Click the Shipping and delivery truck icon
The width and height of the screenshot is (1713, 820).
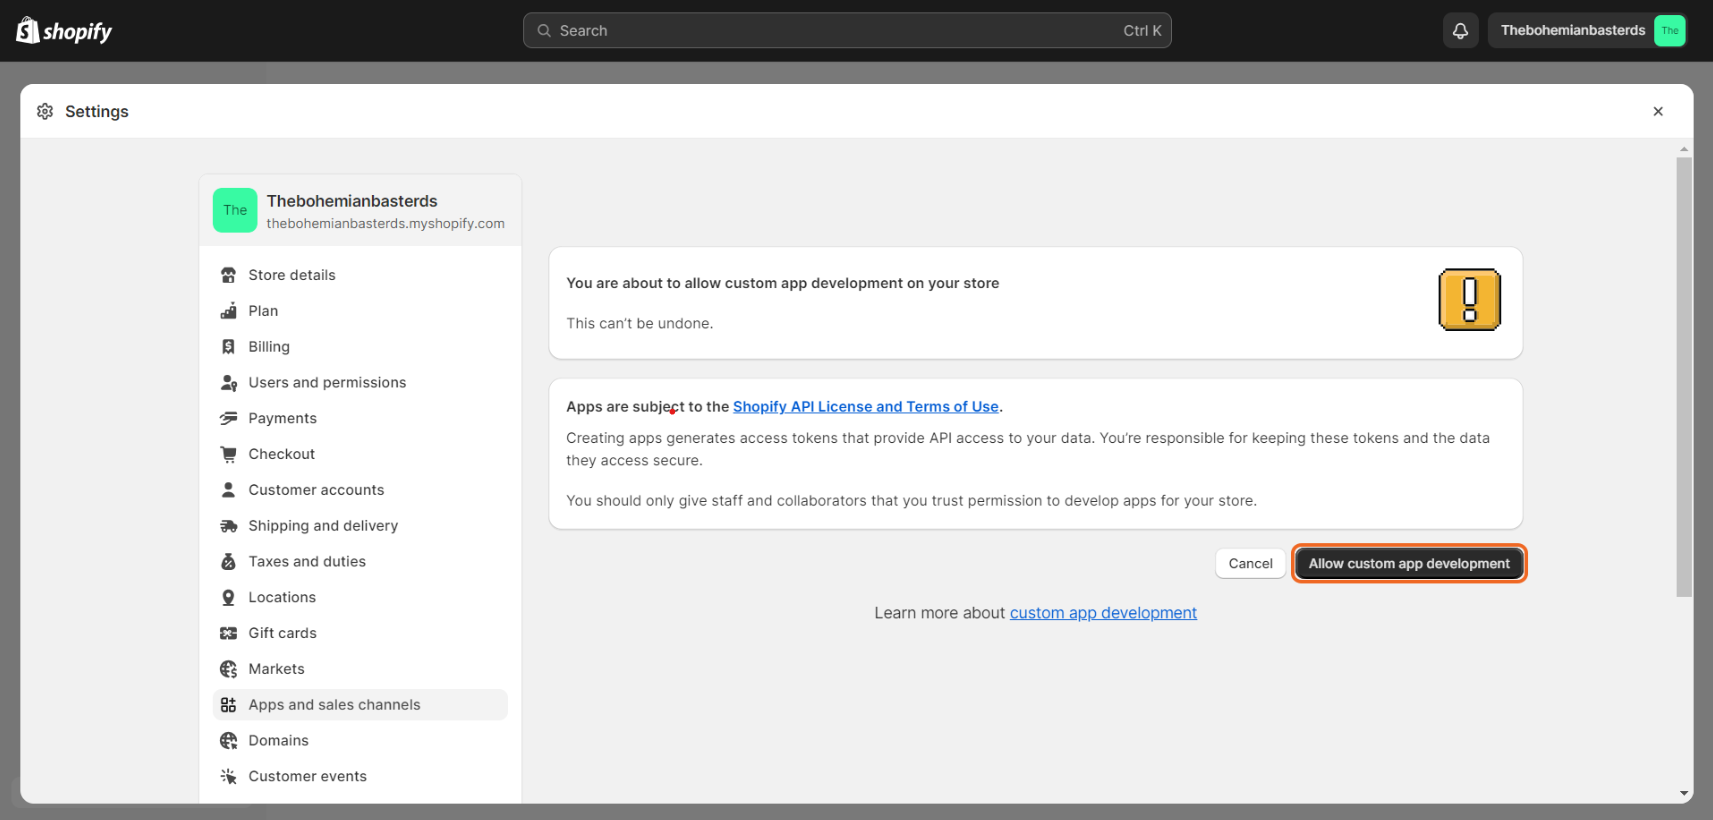228,526
